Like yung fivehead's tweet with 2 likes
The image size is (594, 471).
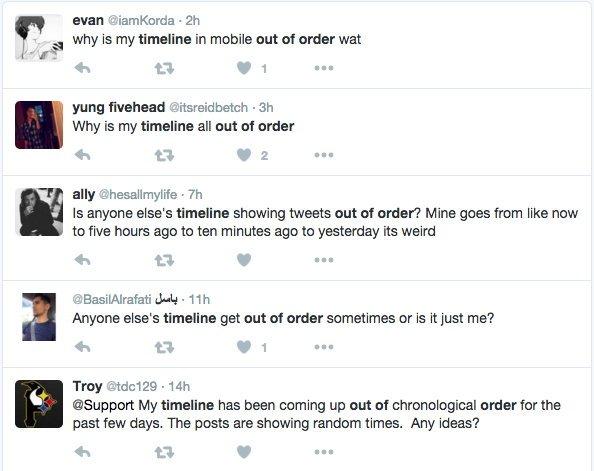point(244,155)
